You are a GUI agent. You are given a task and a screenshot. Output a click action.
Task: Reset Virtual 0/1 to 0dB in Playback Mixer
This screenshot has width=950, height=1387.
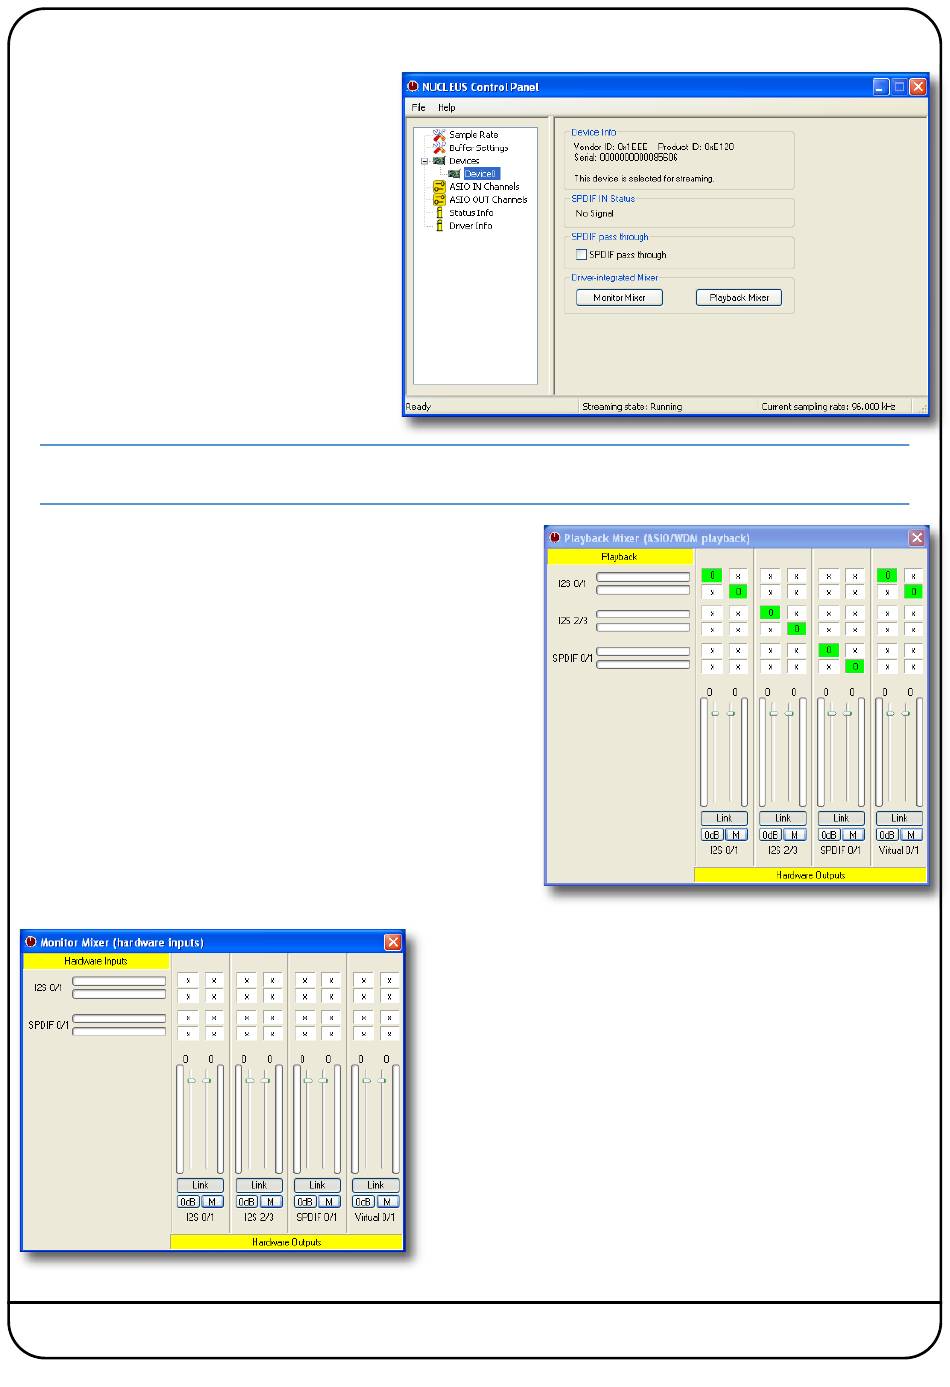click(x=887, y=835)
